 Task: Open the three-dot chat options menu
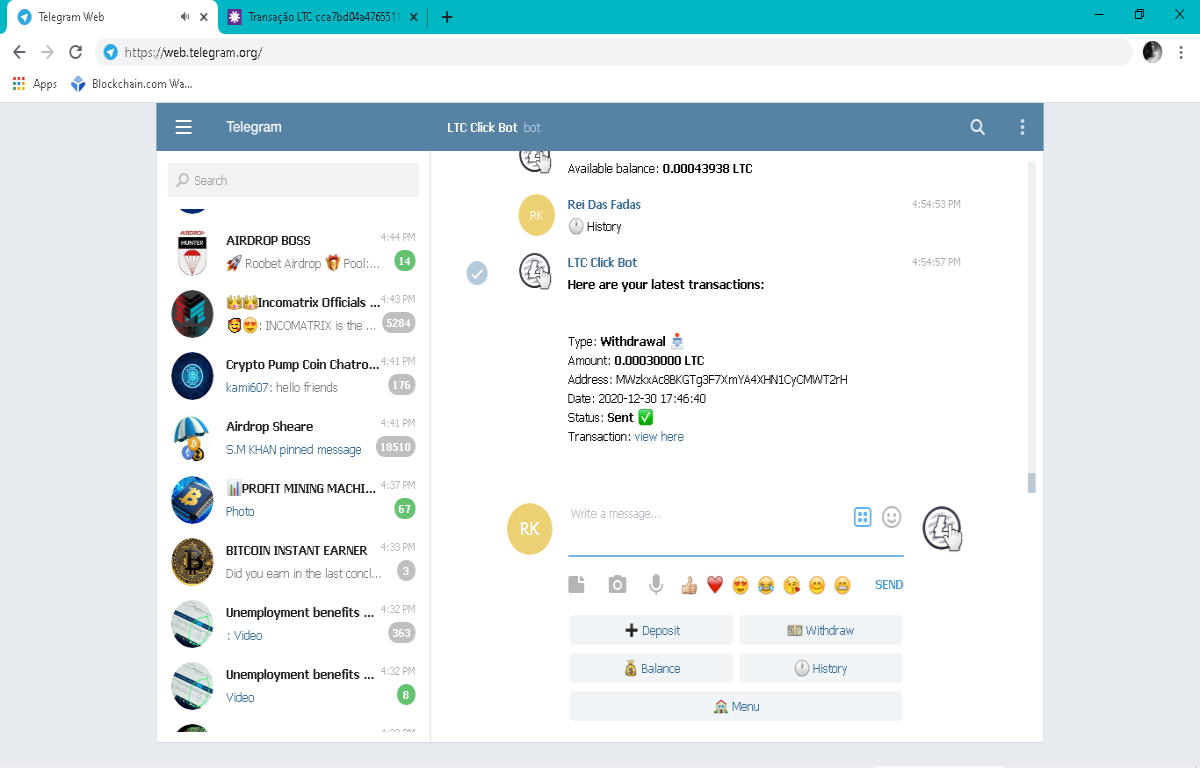[x=1022, y=127]
